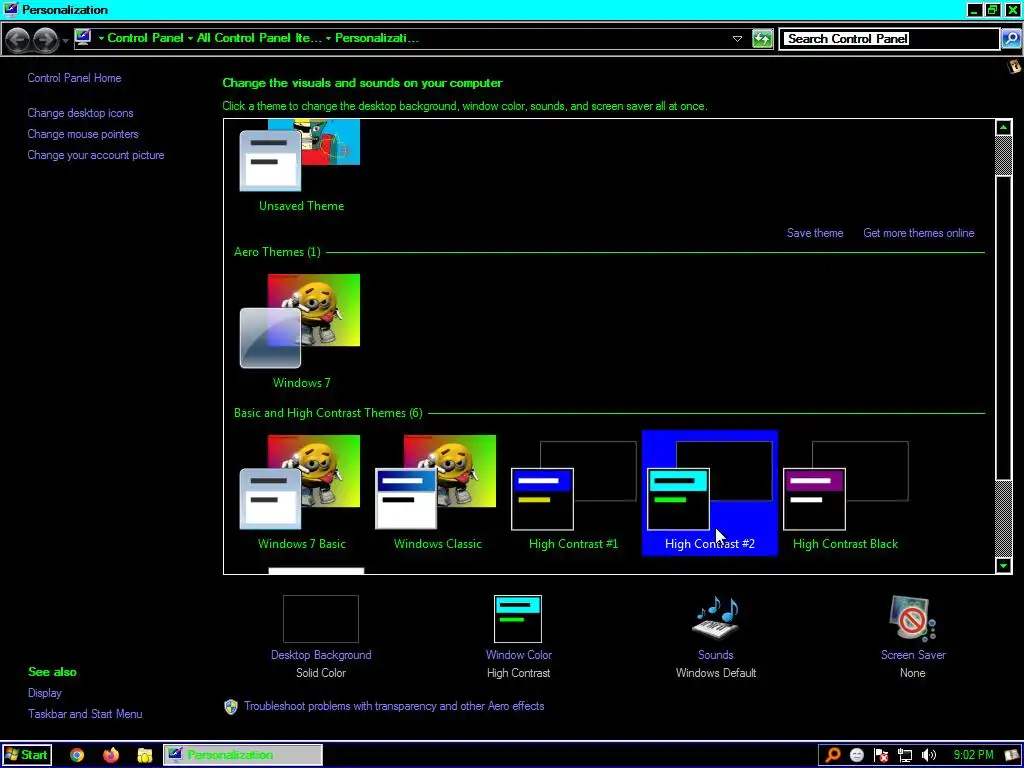Screen dimensions: 1024x768
Task: Click the white face tray icon
Action: 857,756
